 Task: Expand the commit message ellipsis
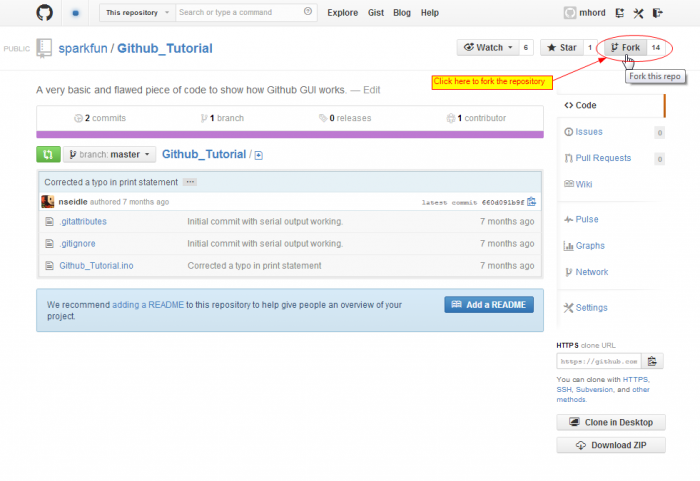tap(190, 182)
